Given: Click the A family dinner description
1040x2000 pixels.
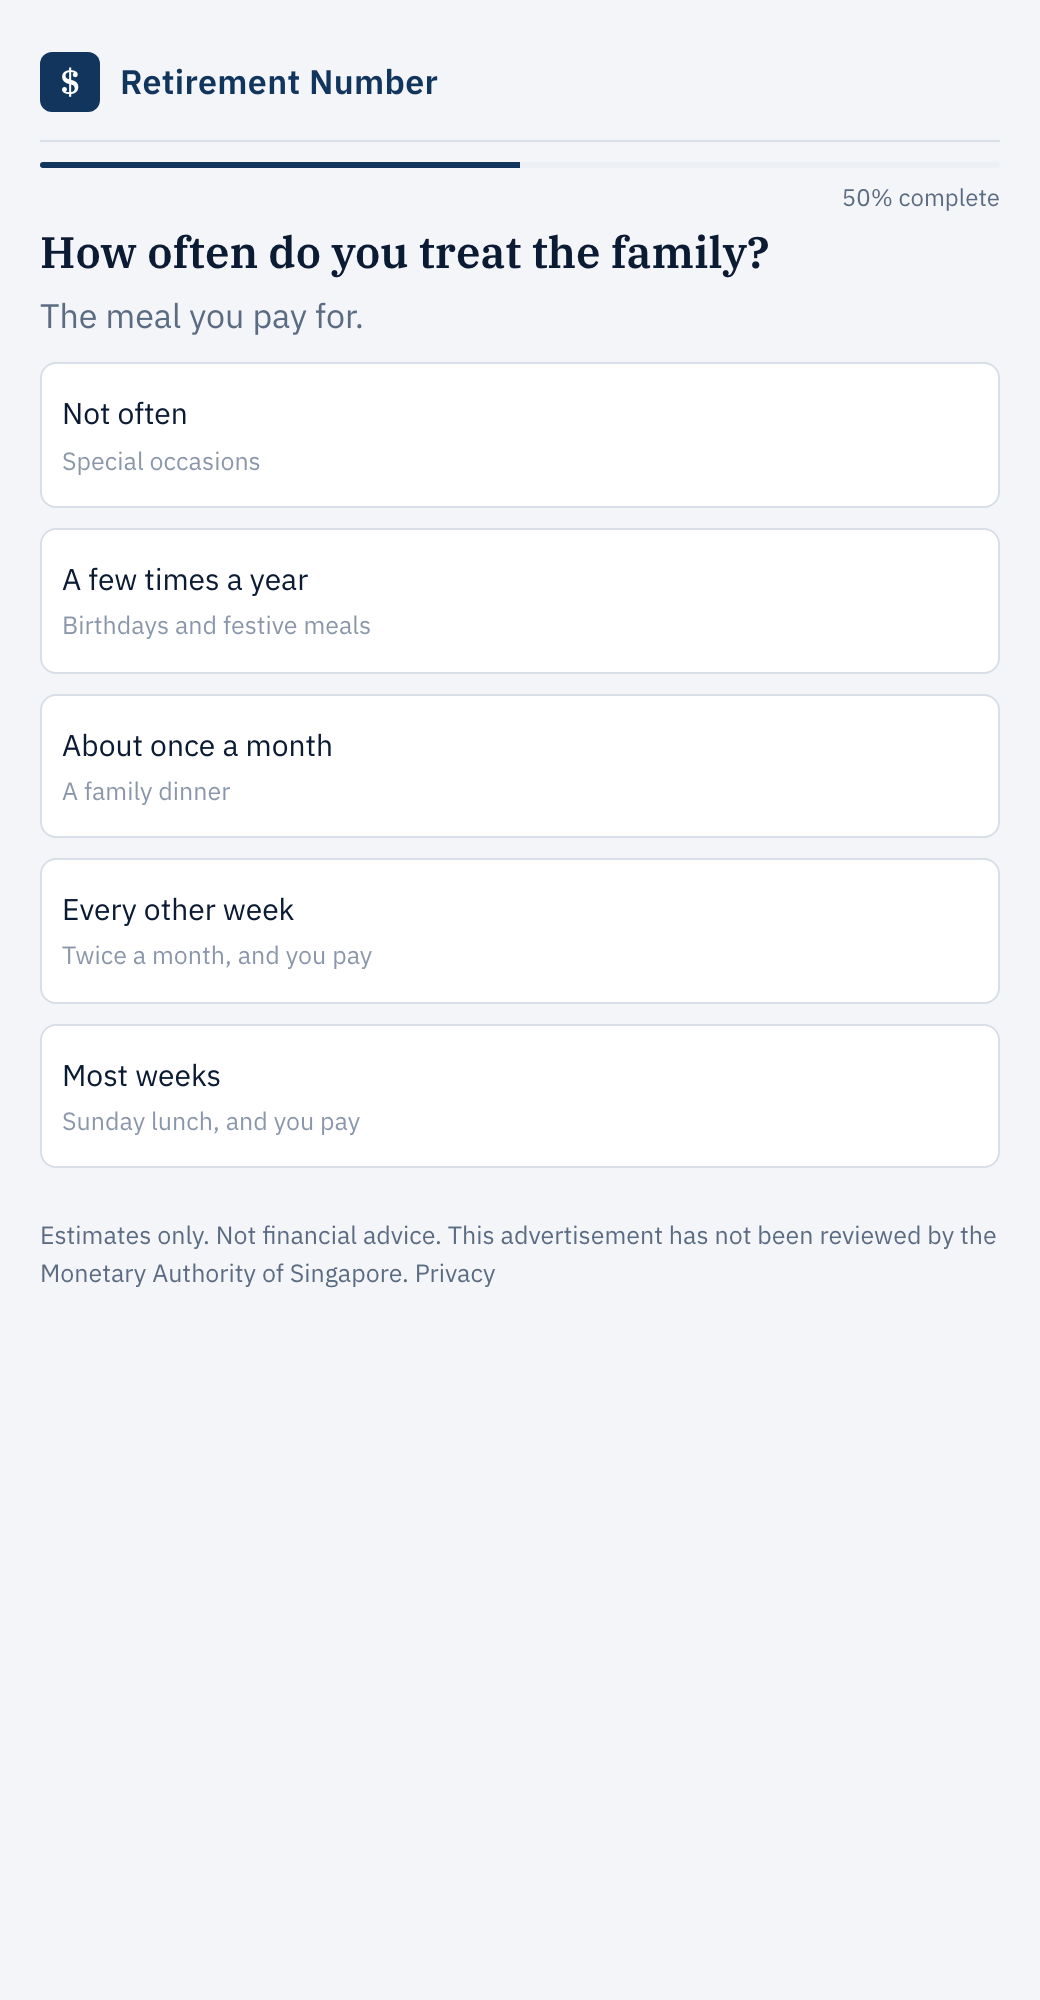Looking at the screenshot, I should pyautogui.click(x=146, y=792).
